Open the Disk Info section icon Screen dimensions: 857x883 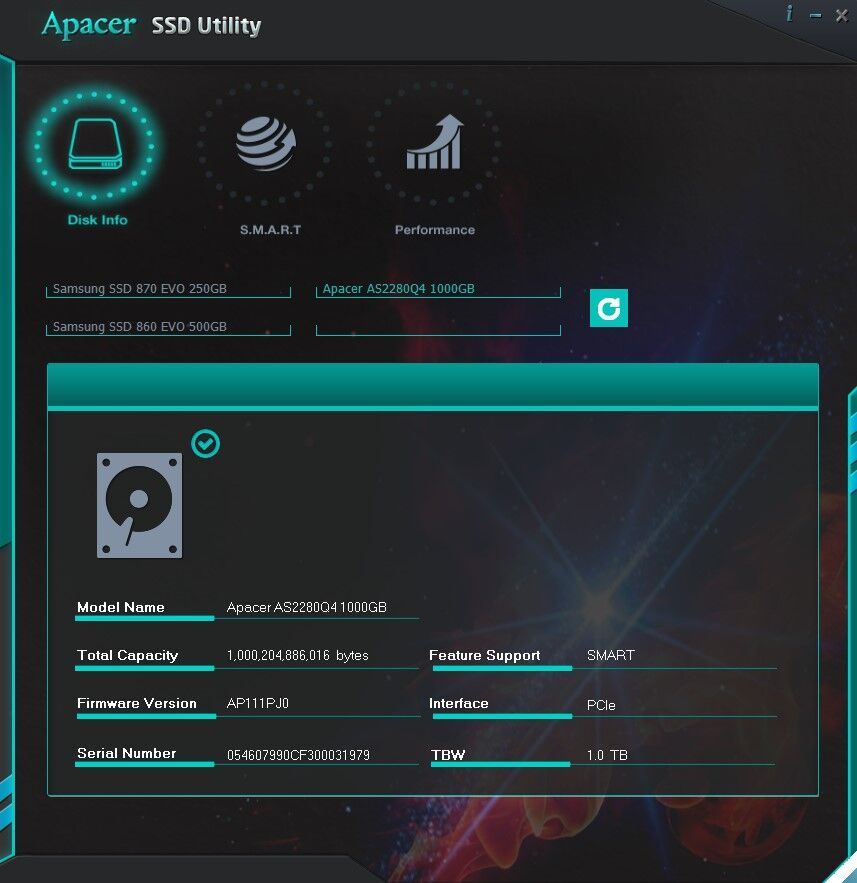click(x=95, y=145)
